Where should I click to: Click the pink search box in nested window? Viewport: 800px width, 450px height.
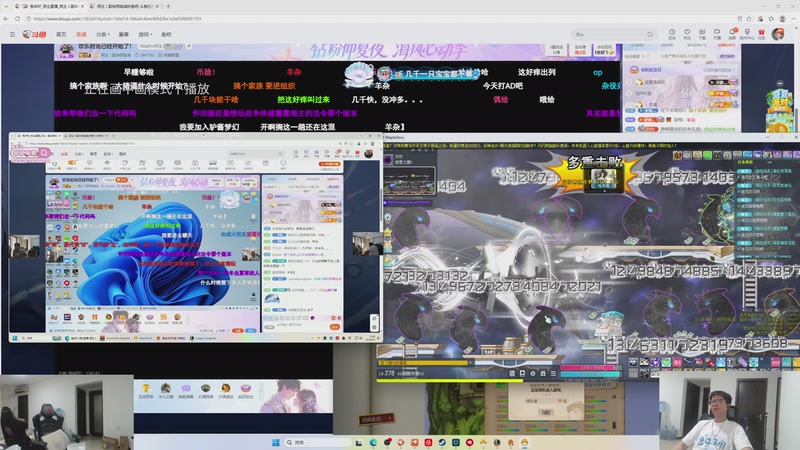[30, 153]
